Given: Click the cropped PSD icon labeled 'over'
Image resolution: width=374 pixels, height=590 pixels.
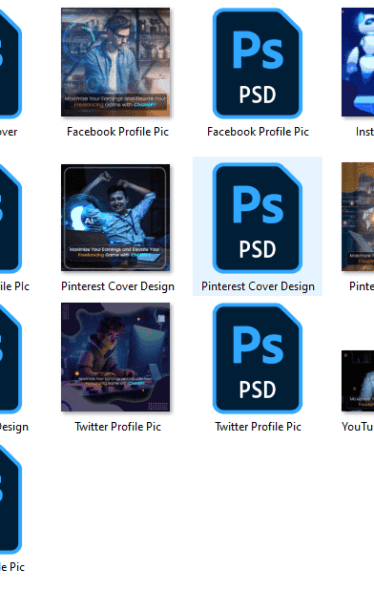Looking at the screenshot, I should click(11, 63).
